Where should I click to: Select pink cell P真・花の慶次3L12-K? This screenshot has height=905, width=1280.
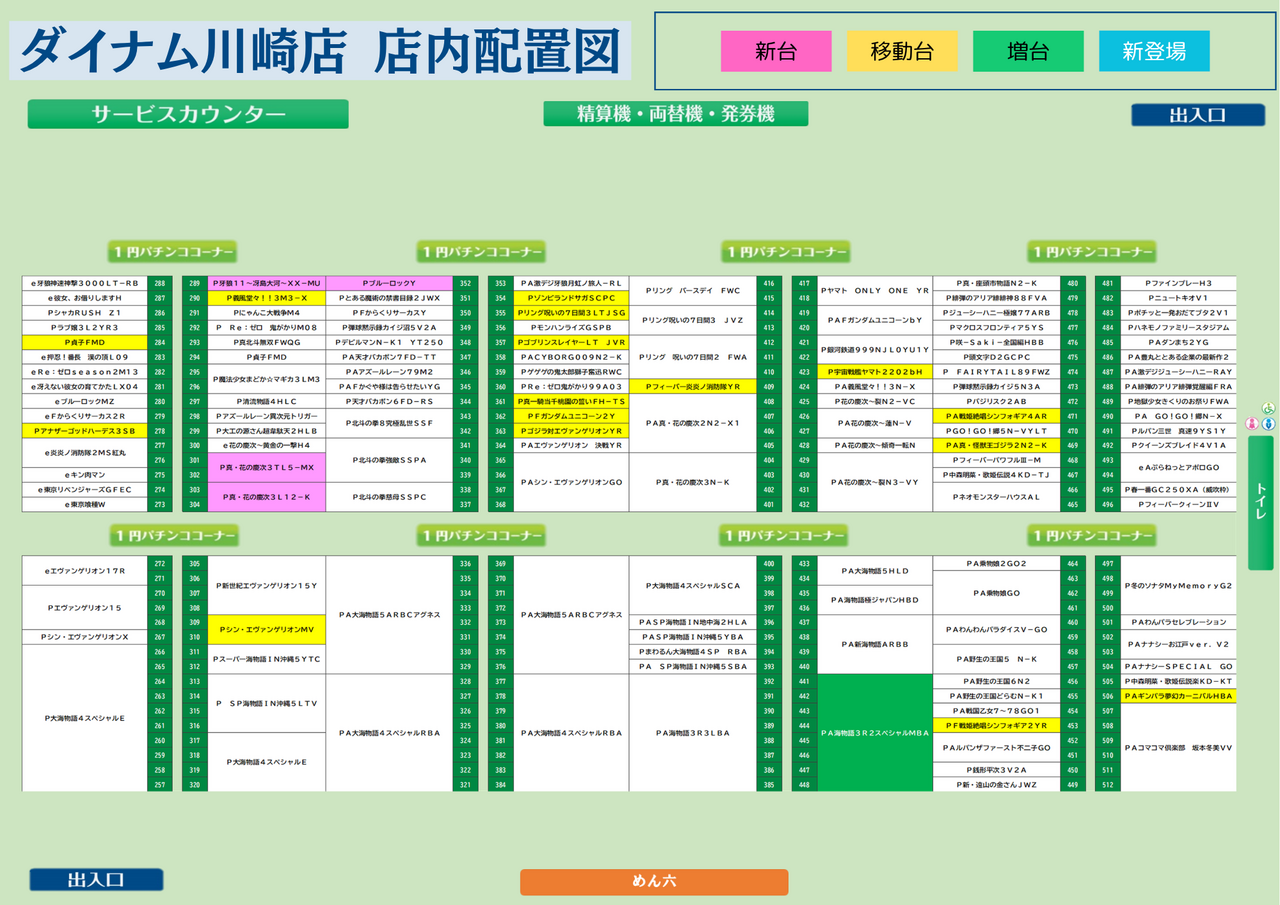click(266, 497)
